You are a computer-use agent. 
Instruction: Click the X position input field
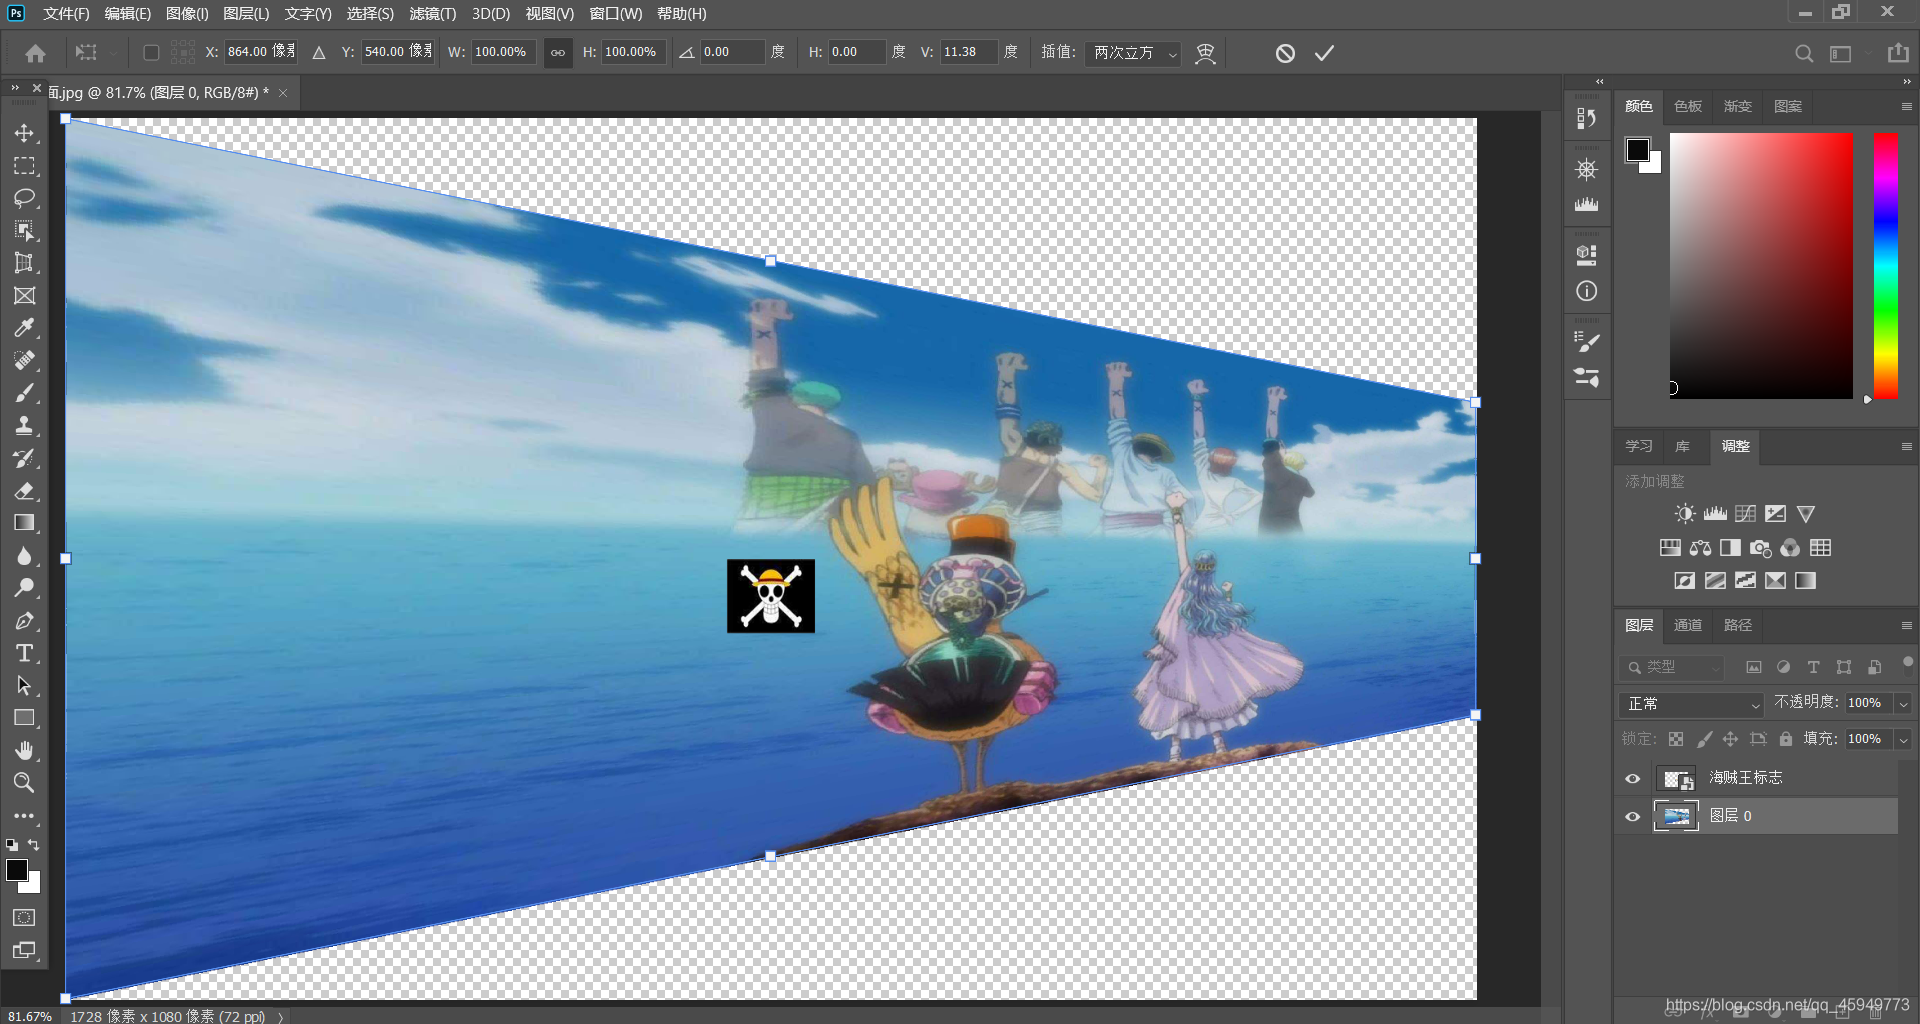click(261, 52)
